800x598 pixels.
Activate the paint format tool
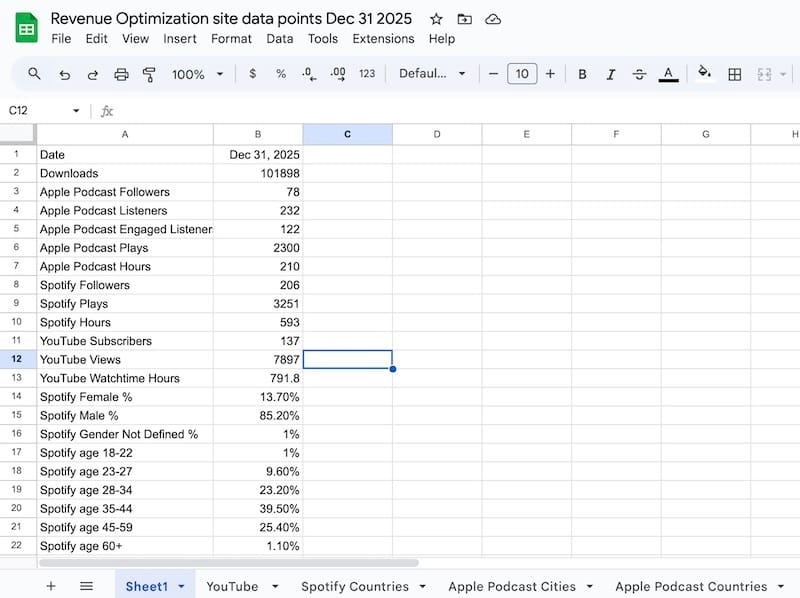pyautogui.click(x=149, y=74)
